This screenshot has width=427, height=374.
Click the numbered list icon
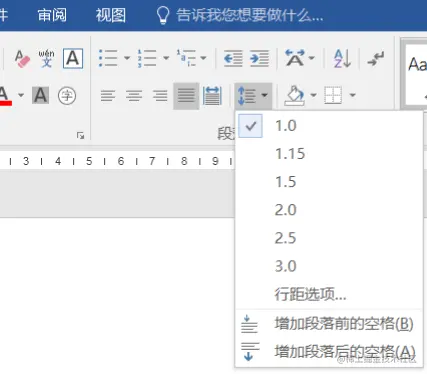coord(147,58)
